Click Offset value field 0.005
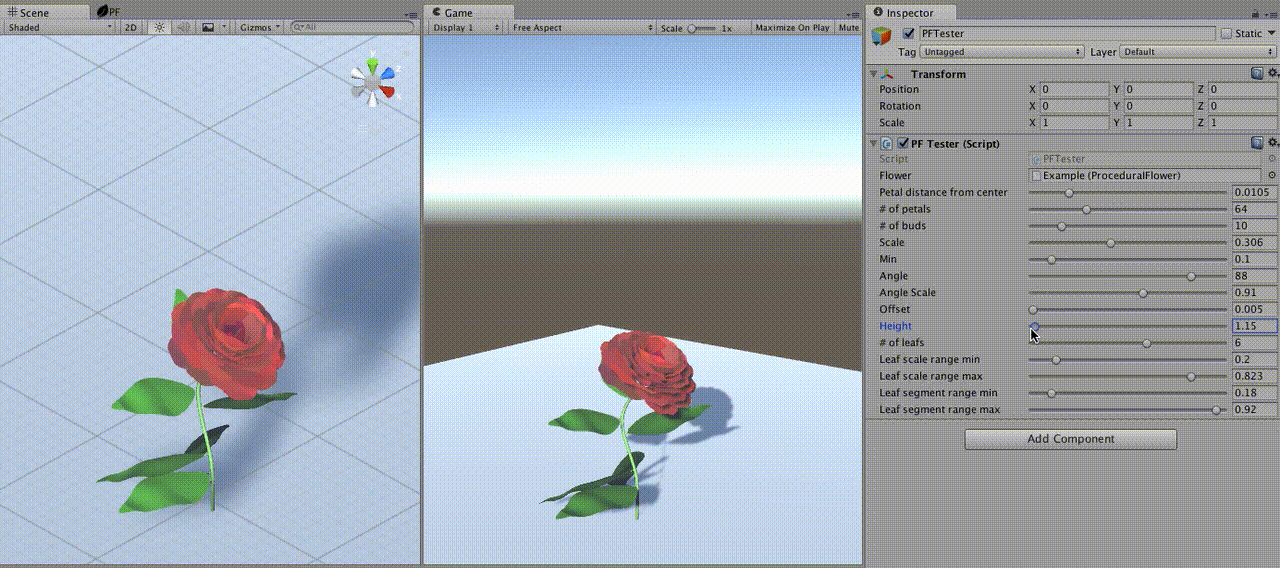Viewport: 1280px width, 568px height. pyautogui.click(x=1255, y=309)
